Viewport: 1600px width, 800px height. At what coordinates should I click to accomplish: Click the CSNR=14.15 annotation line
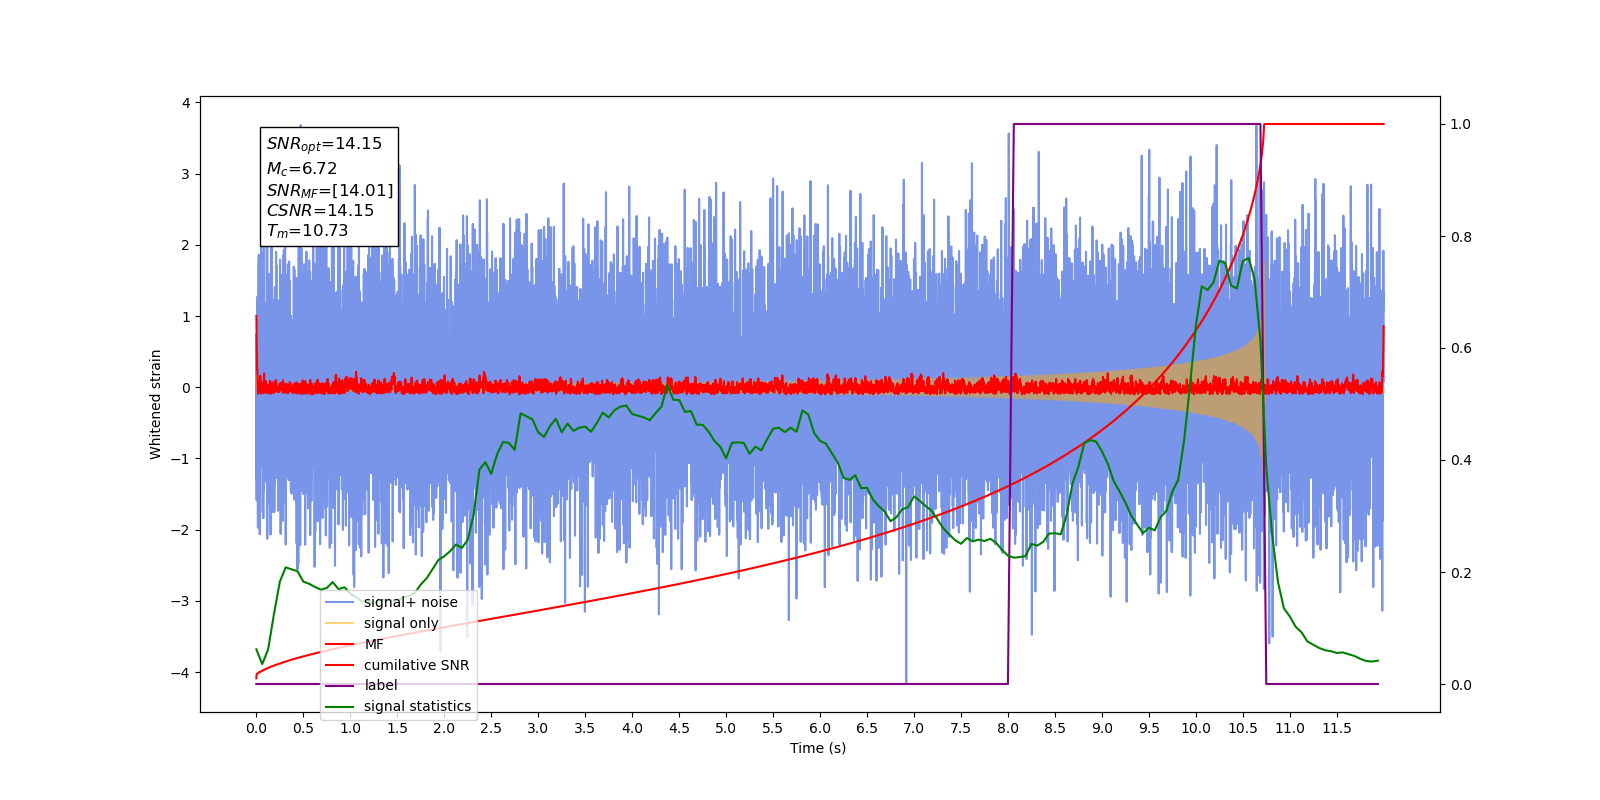click(320, 211)
